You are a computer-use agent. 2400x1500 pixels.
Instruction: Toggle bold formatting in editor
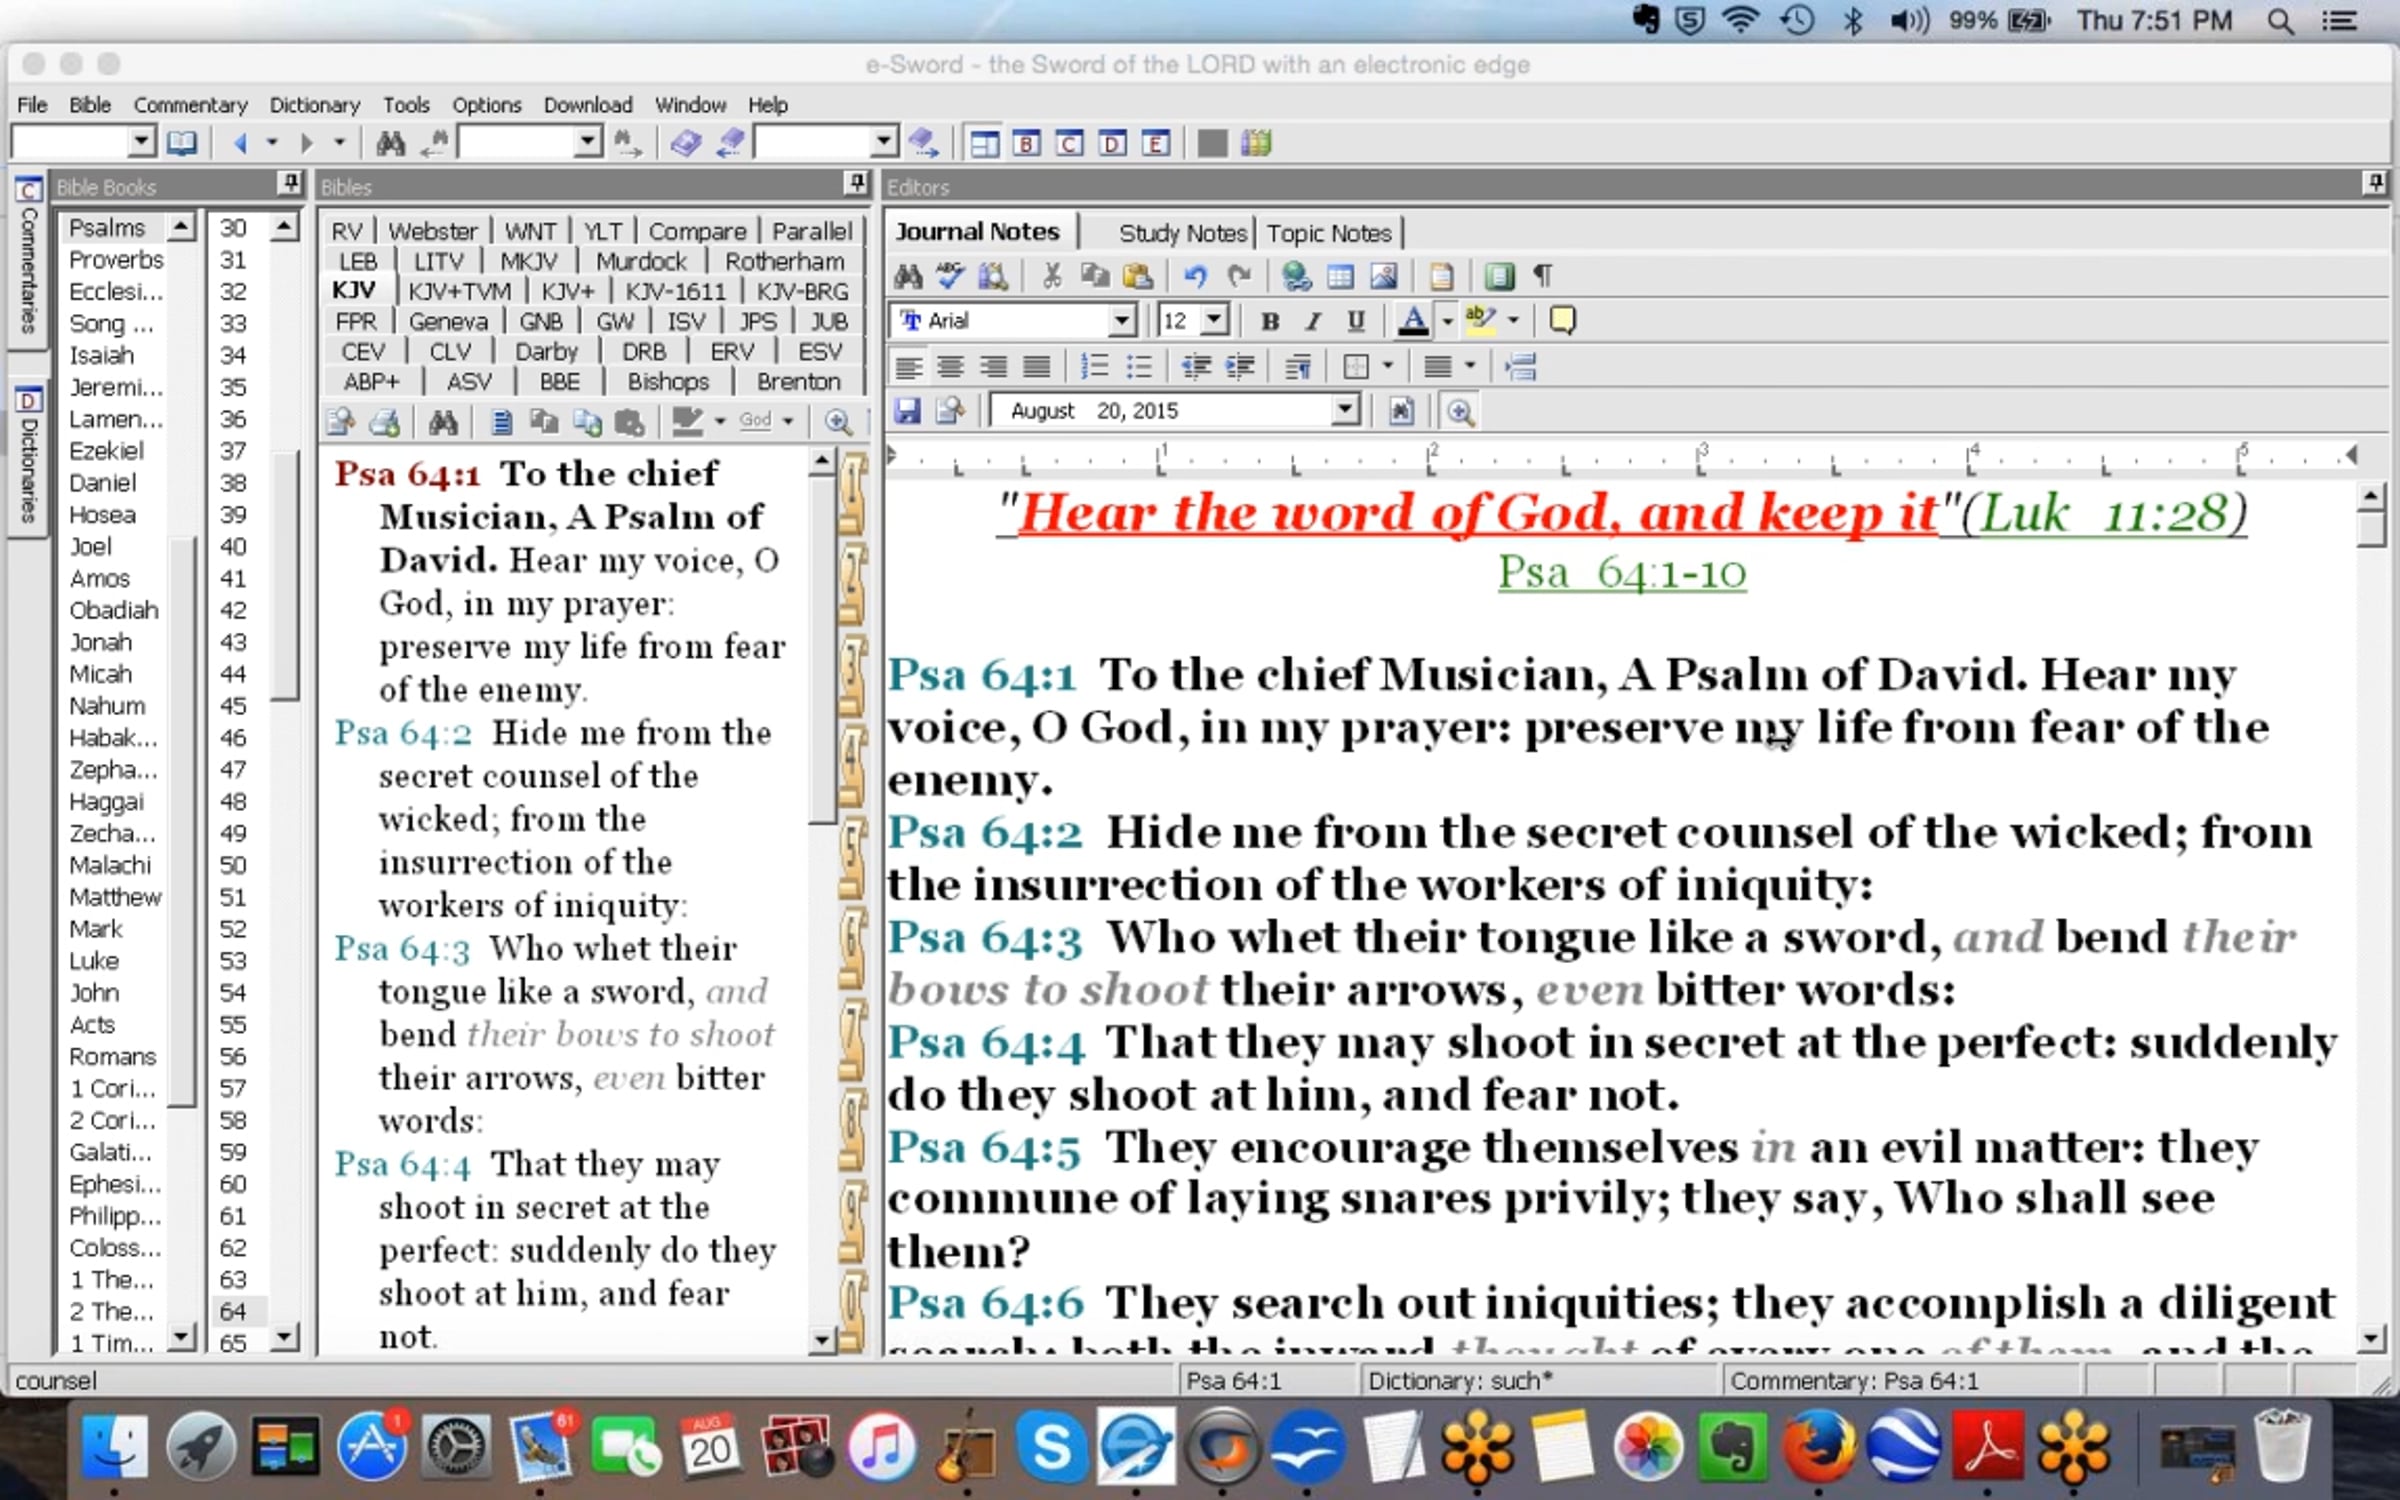(1270, 321)
